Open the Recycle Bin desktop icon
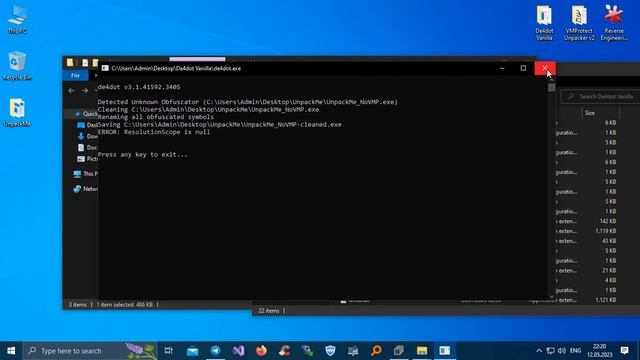This screenshot has width=640, height=360. point(17,66)
